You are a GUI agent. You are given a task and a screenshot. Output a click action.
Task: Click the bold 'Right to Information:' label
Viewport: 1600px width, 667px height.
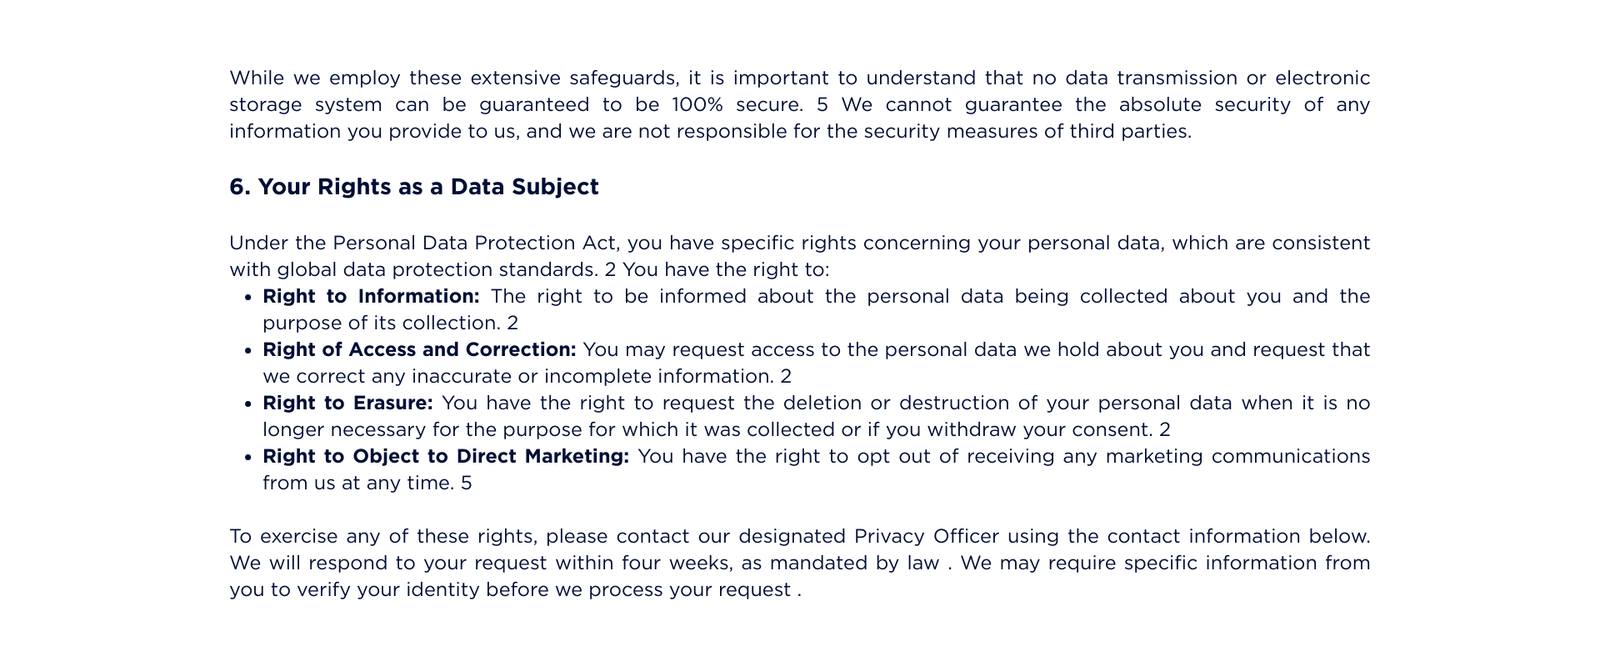coord(371,296)
